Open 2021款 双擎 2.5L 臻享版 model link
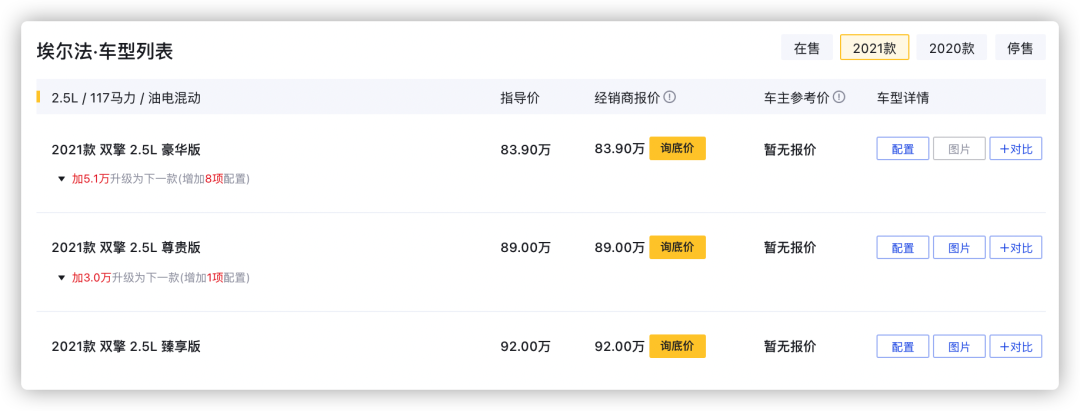This screenshot has height=411, width=1080. 126,346
